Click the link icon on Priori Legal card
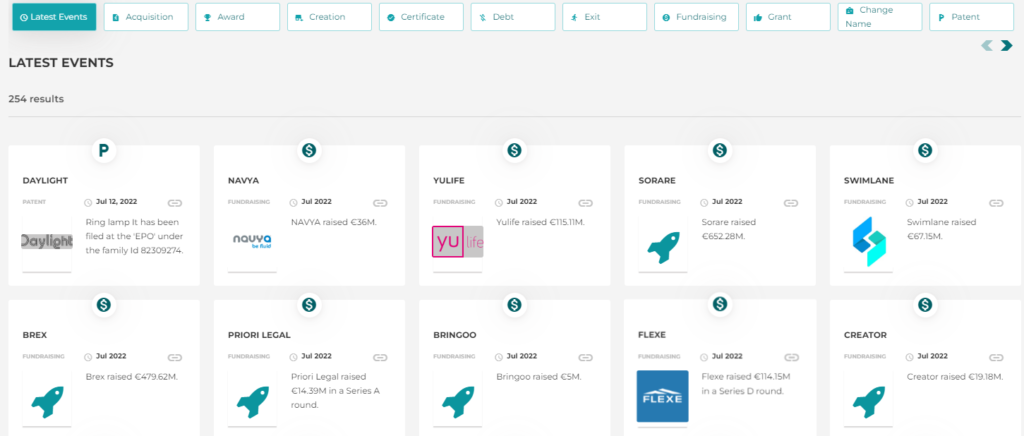1024x436 pixels. [380, 358]
